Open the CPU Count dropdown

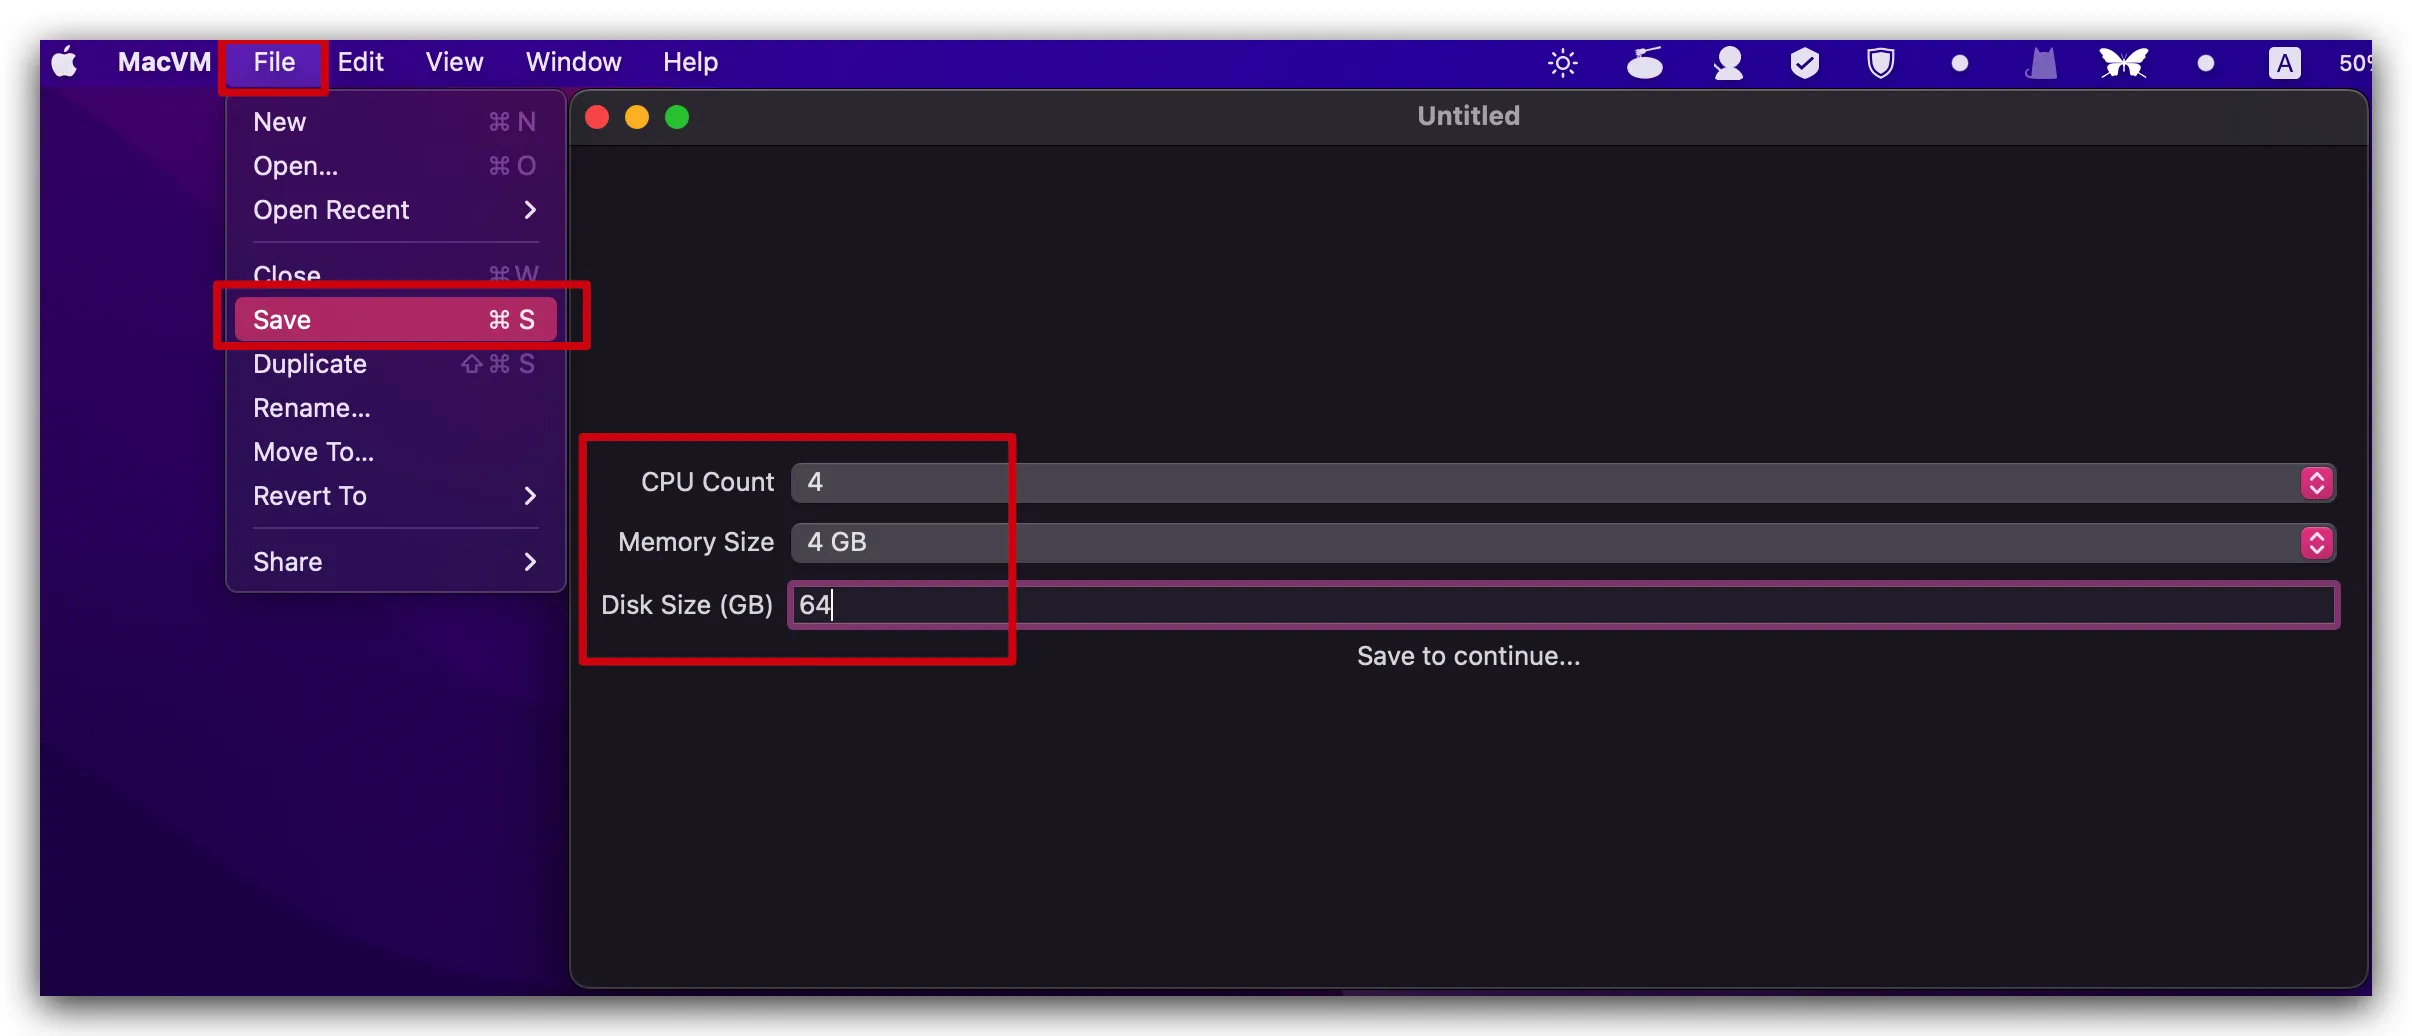pos(1563,483)
